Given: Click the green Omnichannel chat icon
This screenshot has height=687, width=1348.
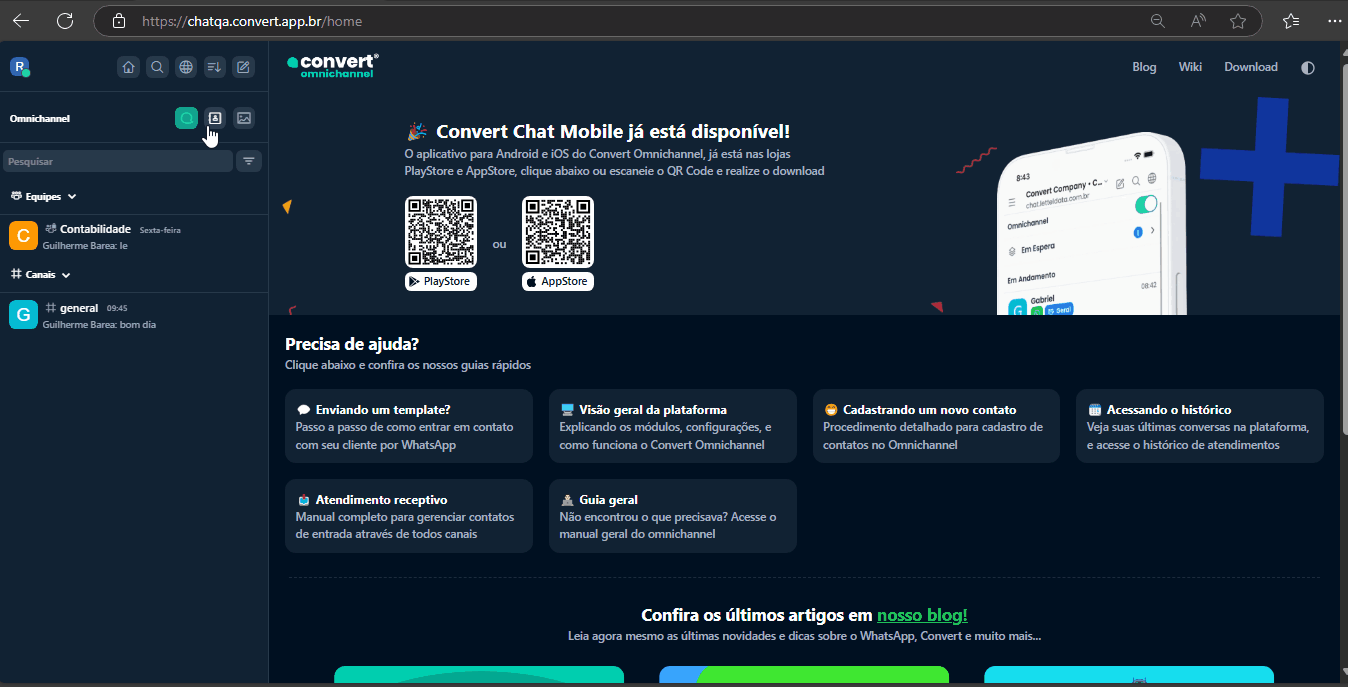Looking at the screenshot, I should 186,118.
